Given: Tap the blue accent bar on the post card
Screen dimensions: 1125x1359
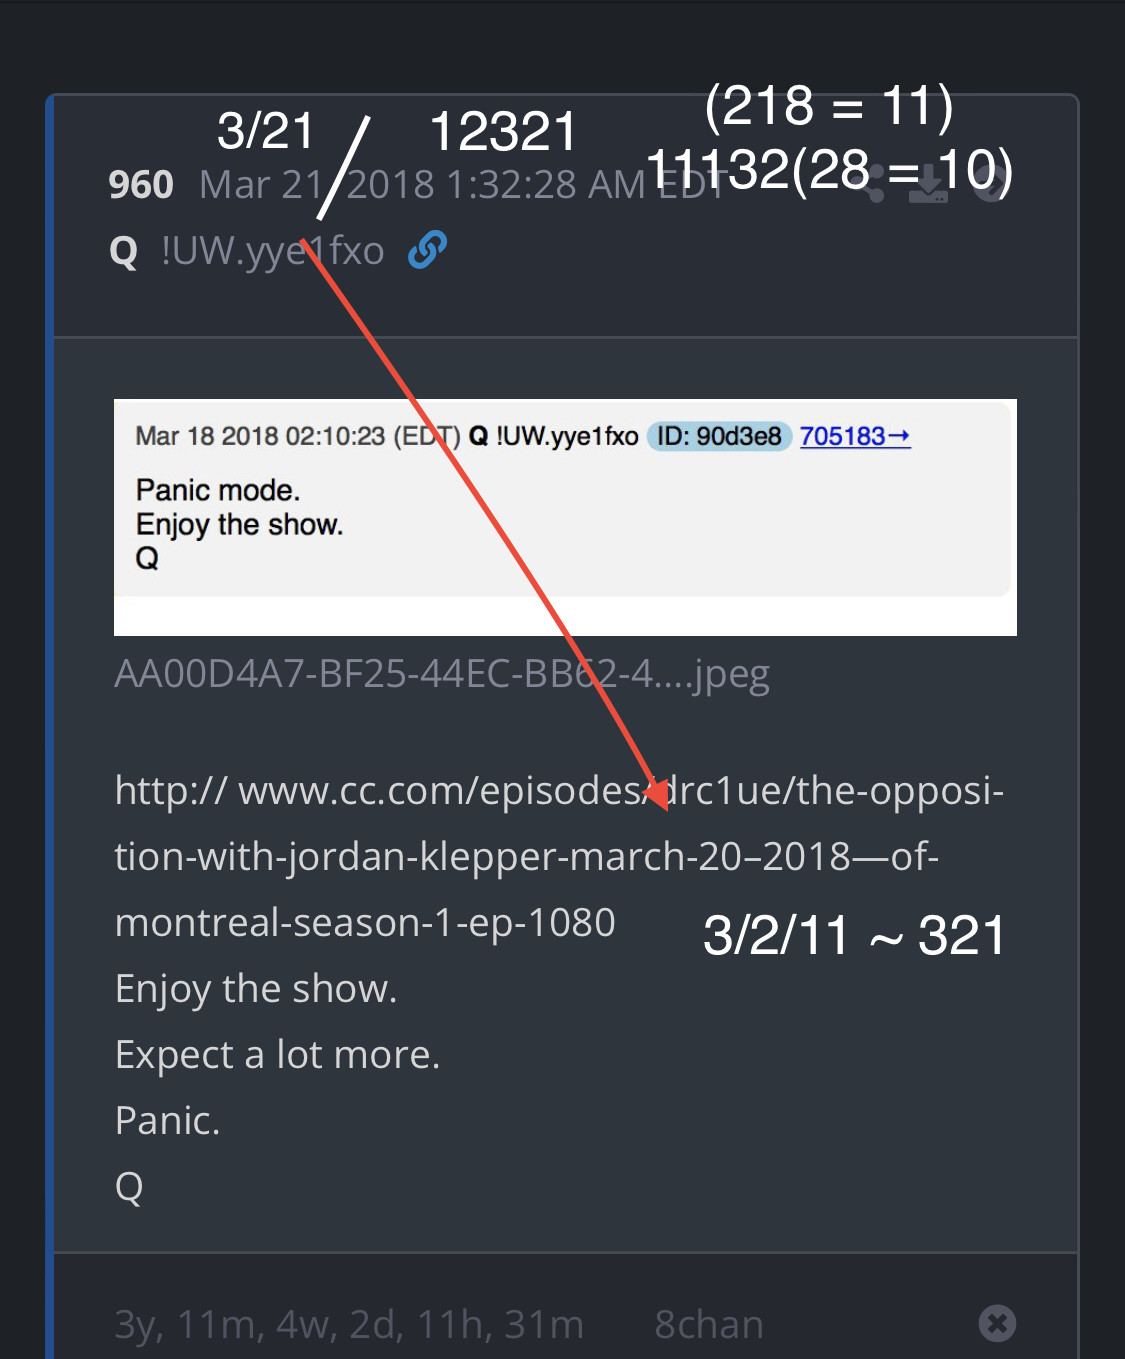Looking at the screenshot, I should [x=50, y=726].
